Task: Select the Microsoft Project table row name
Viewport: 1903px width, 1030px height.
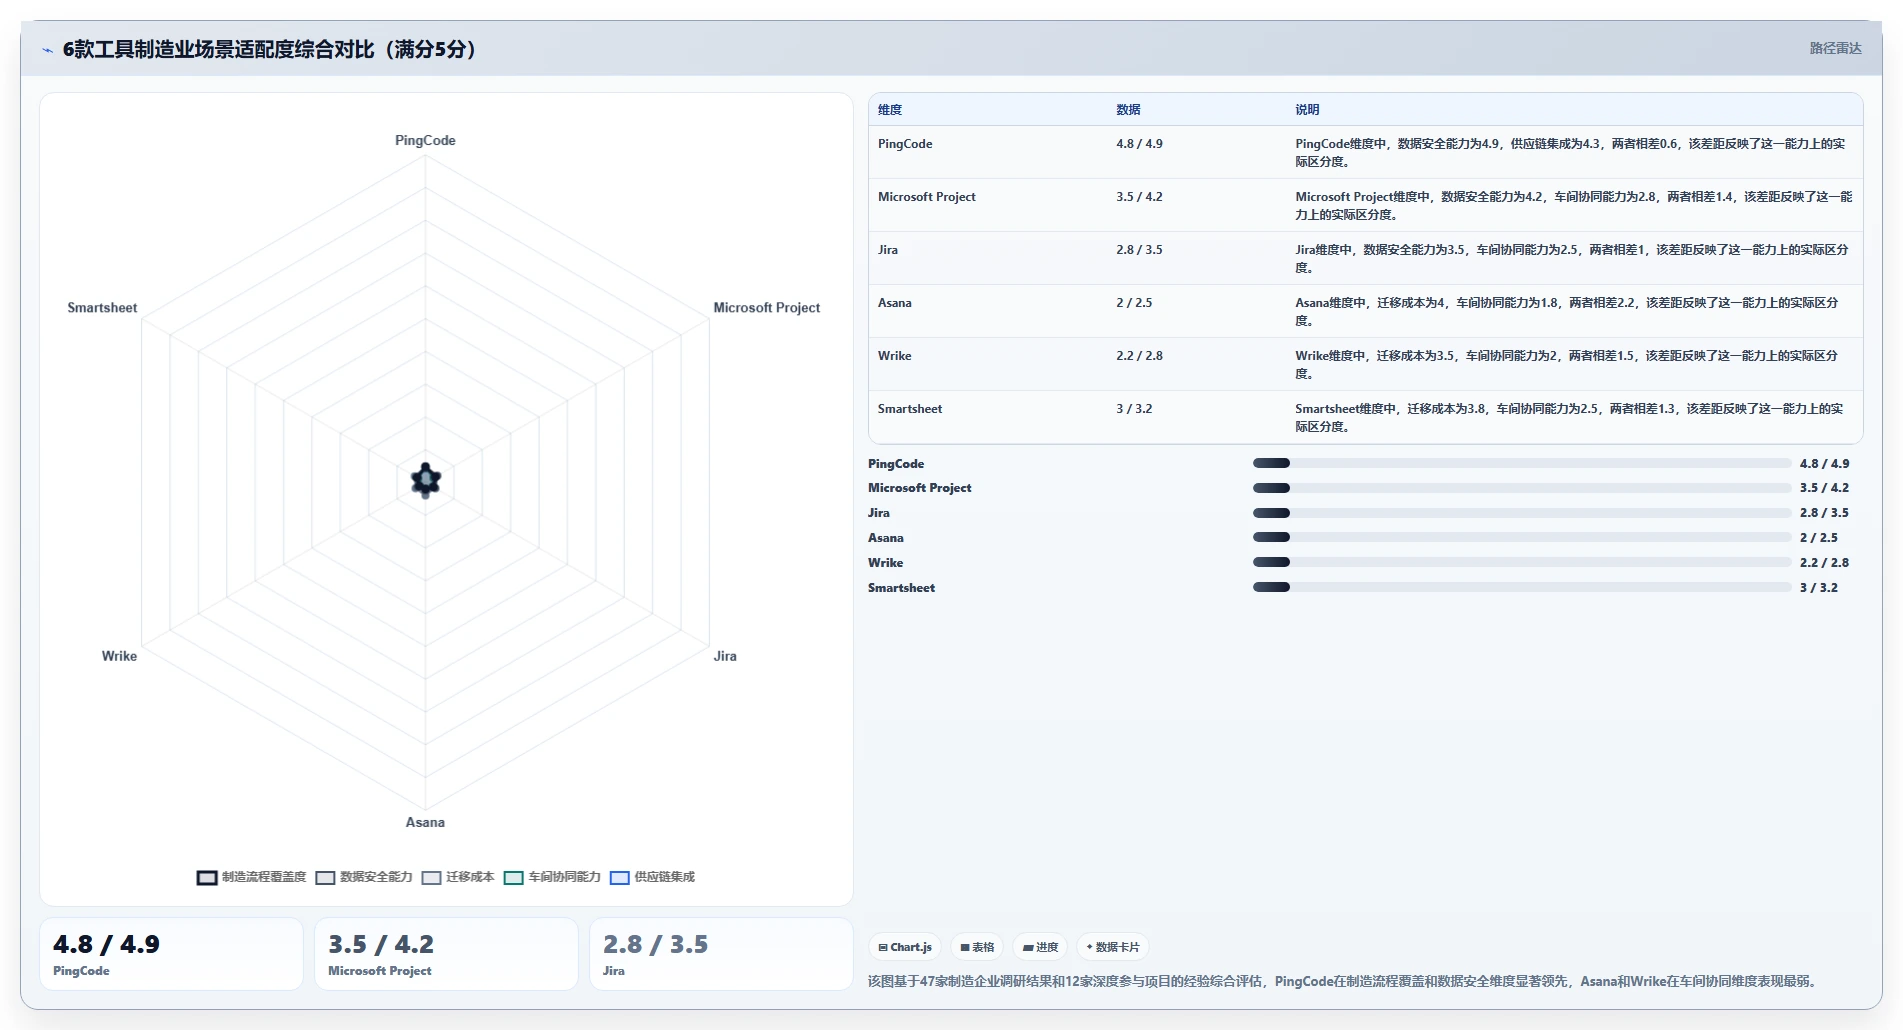Action: click(927, 197)
